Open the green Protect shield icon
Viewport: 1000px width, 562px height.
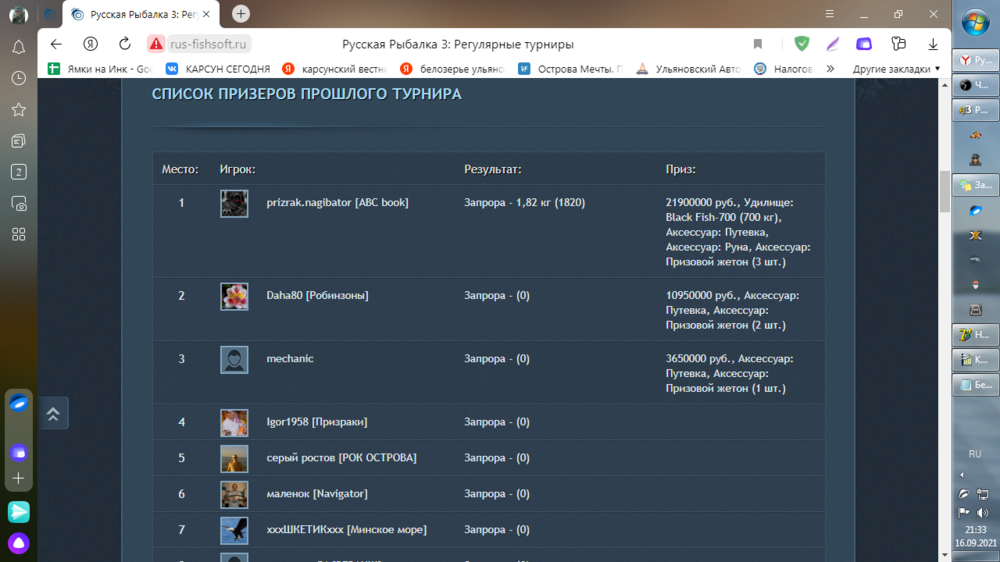pos(801,44)
